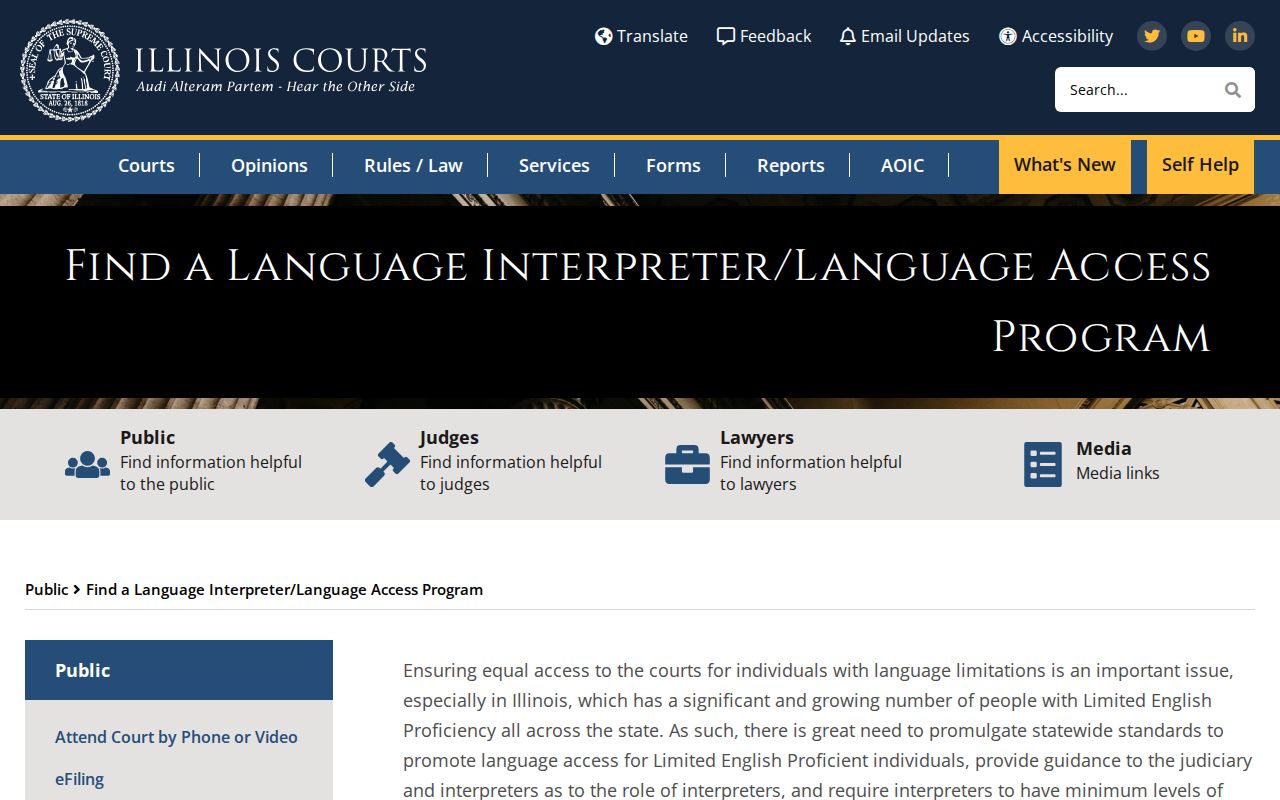Open the Media heading link
Image resolution: width=1280 pixels, height=800 pixels.
point(1103,448)
